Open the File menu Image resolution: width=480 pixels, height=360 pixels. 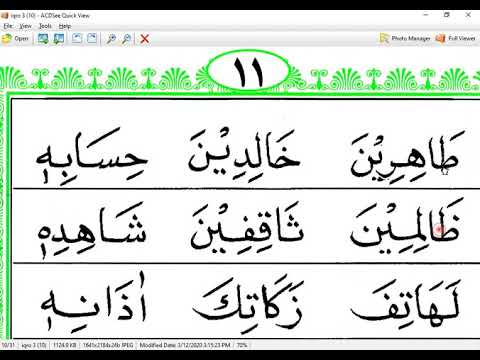(x=8, y=26)
